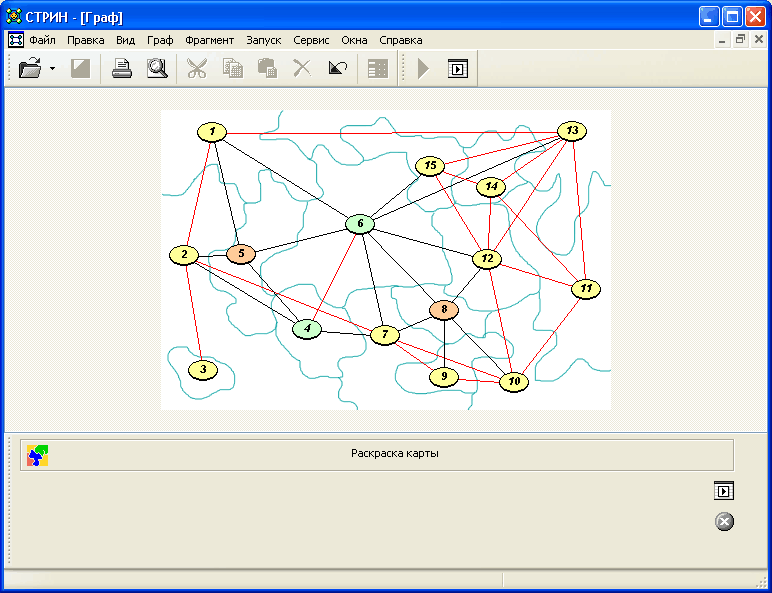Select graph node 11

point(586,289)
